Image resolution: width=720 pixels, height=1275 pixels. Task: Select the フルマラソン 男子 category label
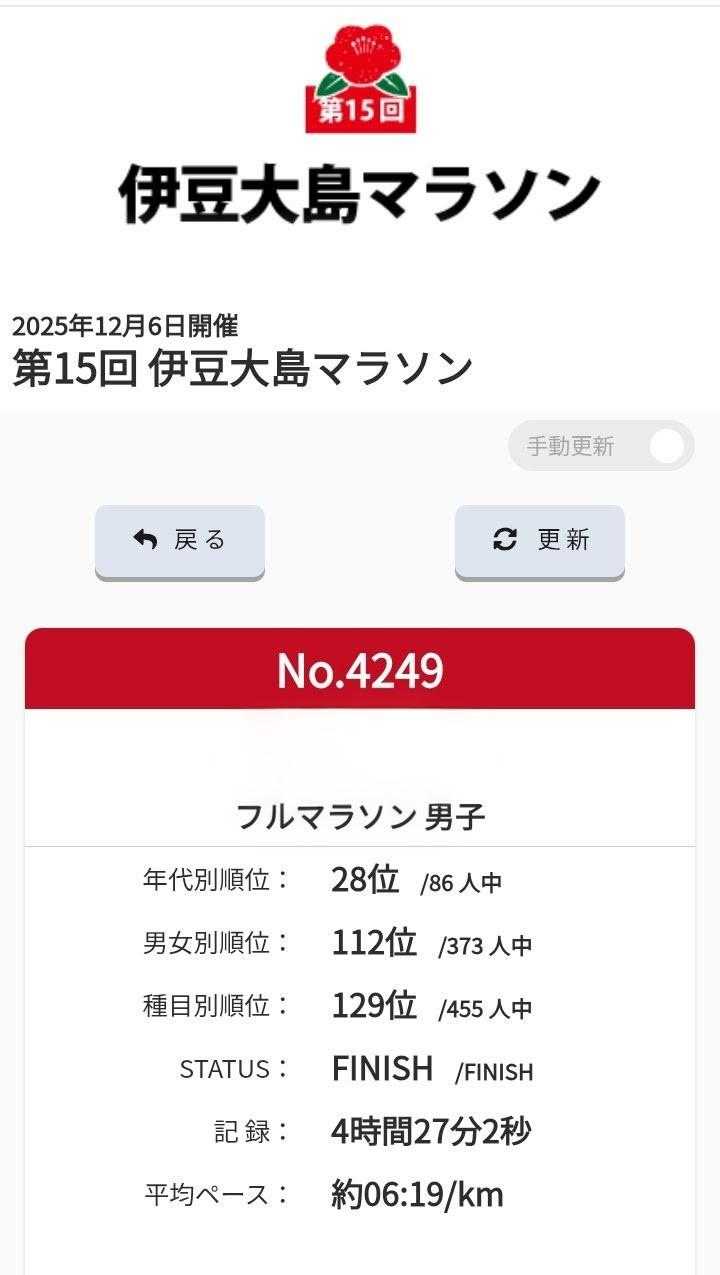pos(360,817)
